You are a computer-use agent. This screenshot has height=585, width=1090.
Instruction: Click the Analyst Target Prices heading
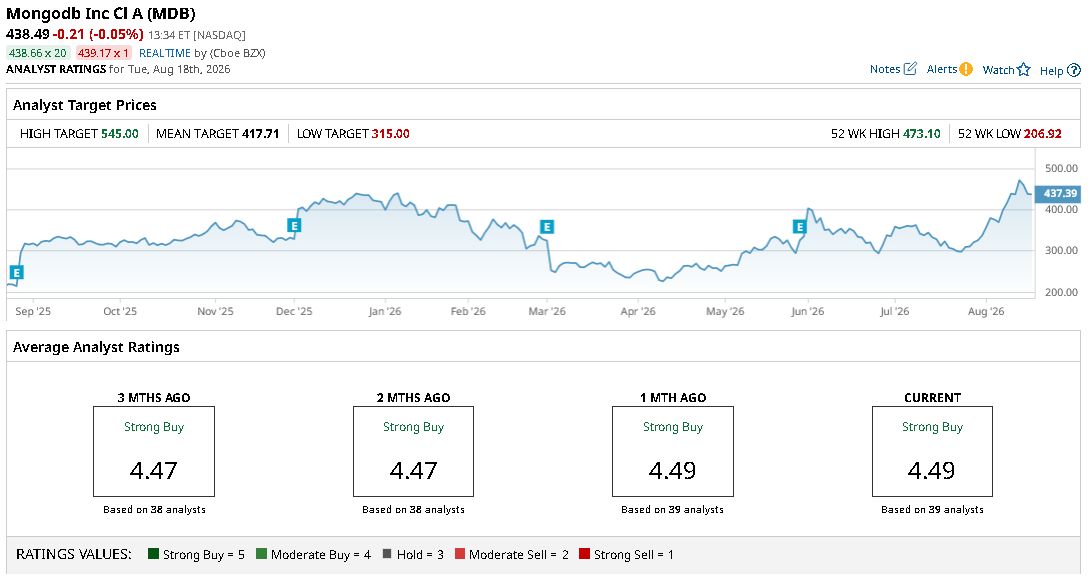[x=85, y=105]
